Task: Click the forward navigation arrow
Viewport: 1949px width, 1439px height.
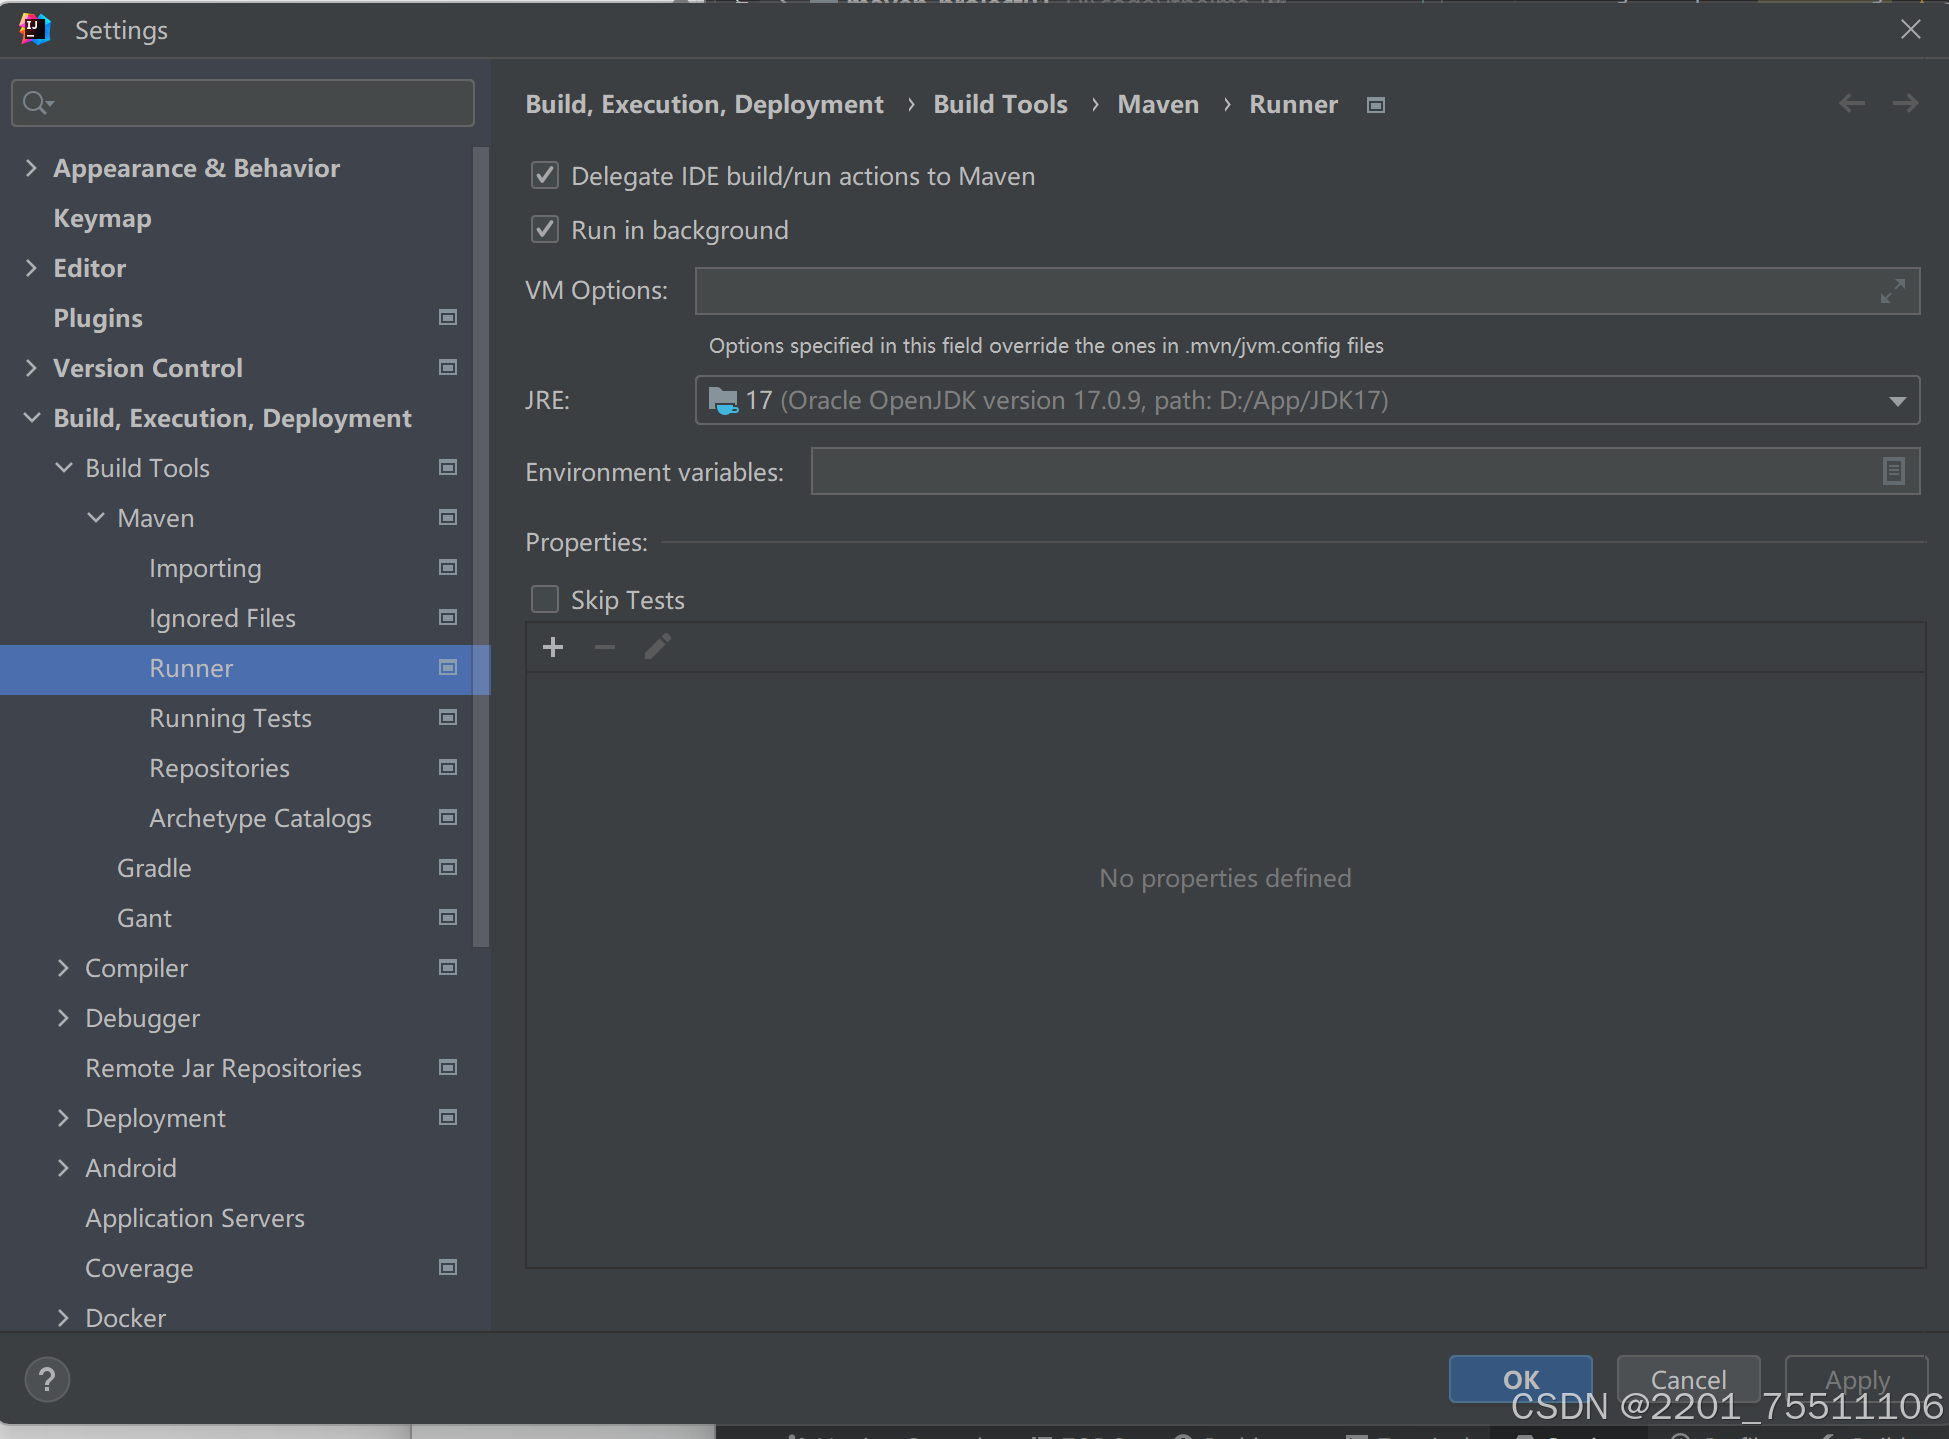Action: 1905,104
